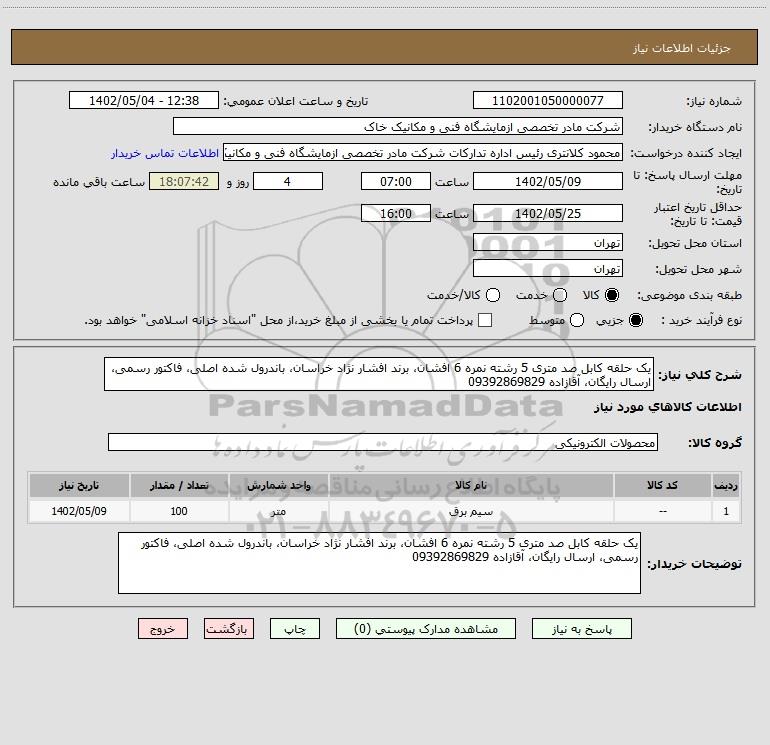This screenshot has width=770, height=745.
Task: Select the جزیی purchase type radio
Action: (635, 320)
